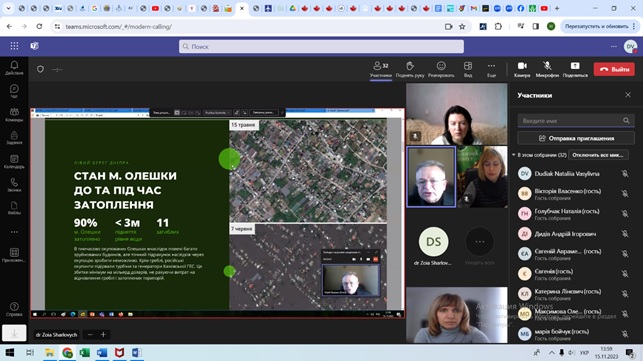Open the Teams app launcher grid
Image resolution: width=643 pixels, height=361 pixels.
(x=14, y=46)
